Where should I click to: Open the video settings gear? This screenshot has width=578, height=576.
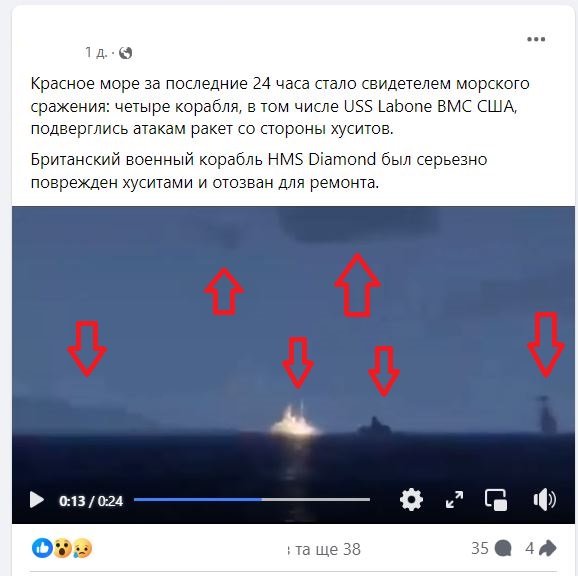click(411, 500)
